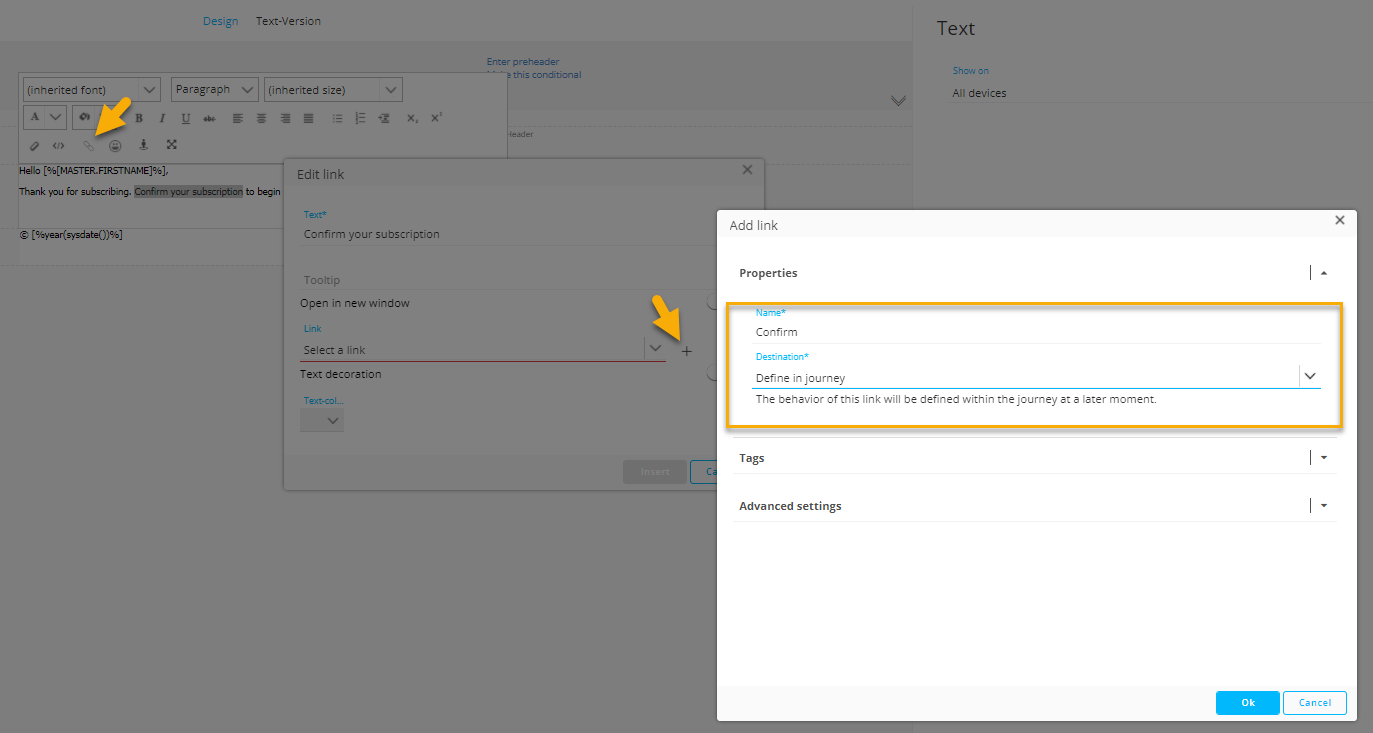Cancel the Add link dialog
This screenshot has width=1373, height=733.
click(1314, 703)
